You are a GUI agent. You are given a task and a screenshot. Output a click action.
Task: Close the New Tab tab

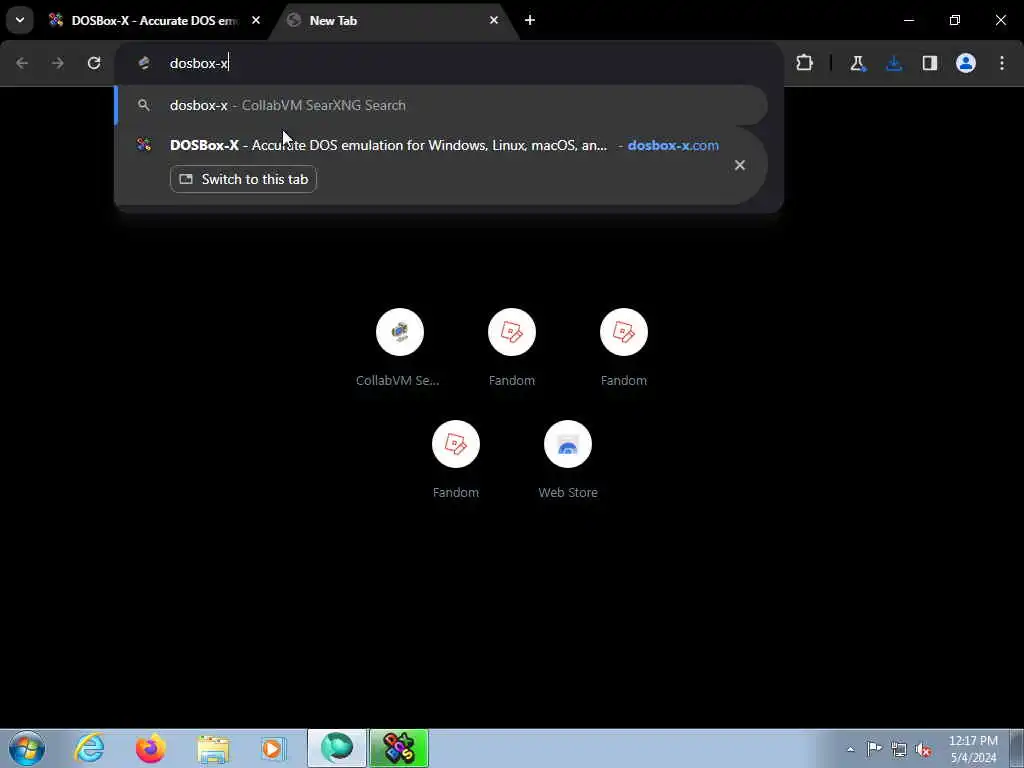click(494, 20)
